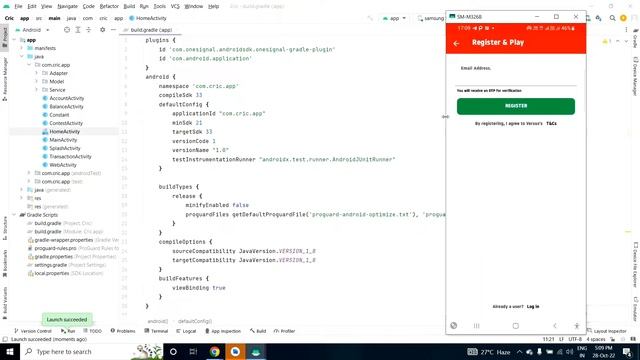The image size is (640, 360).
Task: Click the search everywhere magnifier icon
Action: 612,18
